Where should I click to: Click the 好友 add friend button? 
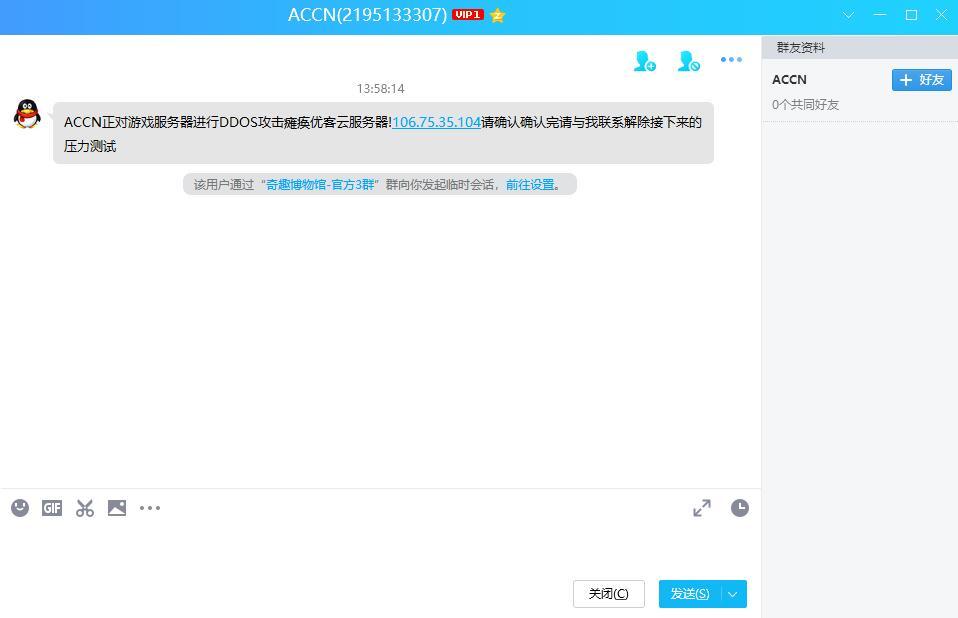pos(922,80)
